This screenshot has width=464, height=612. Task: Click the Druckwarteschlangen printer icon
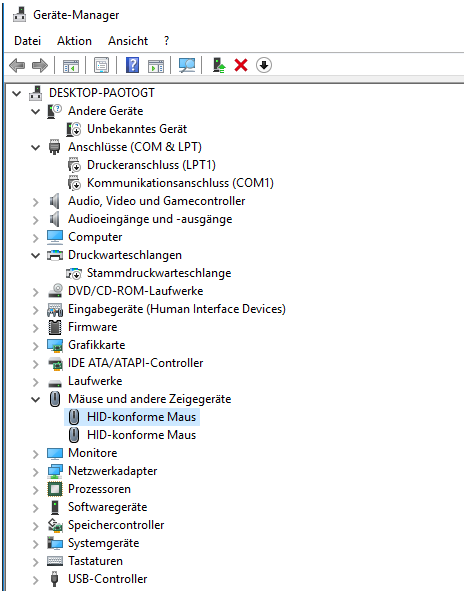(x=55, y=255)
